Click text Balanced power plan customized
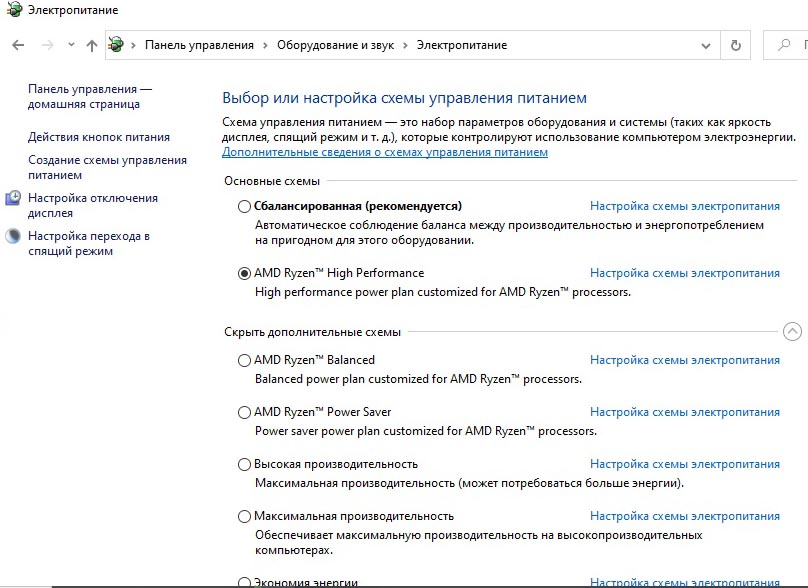 (x=418, y=379)
